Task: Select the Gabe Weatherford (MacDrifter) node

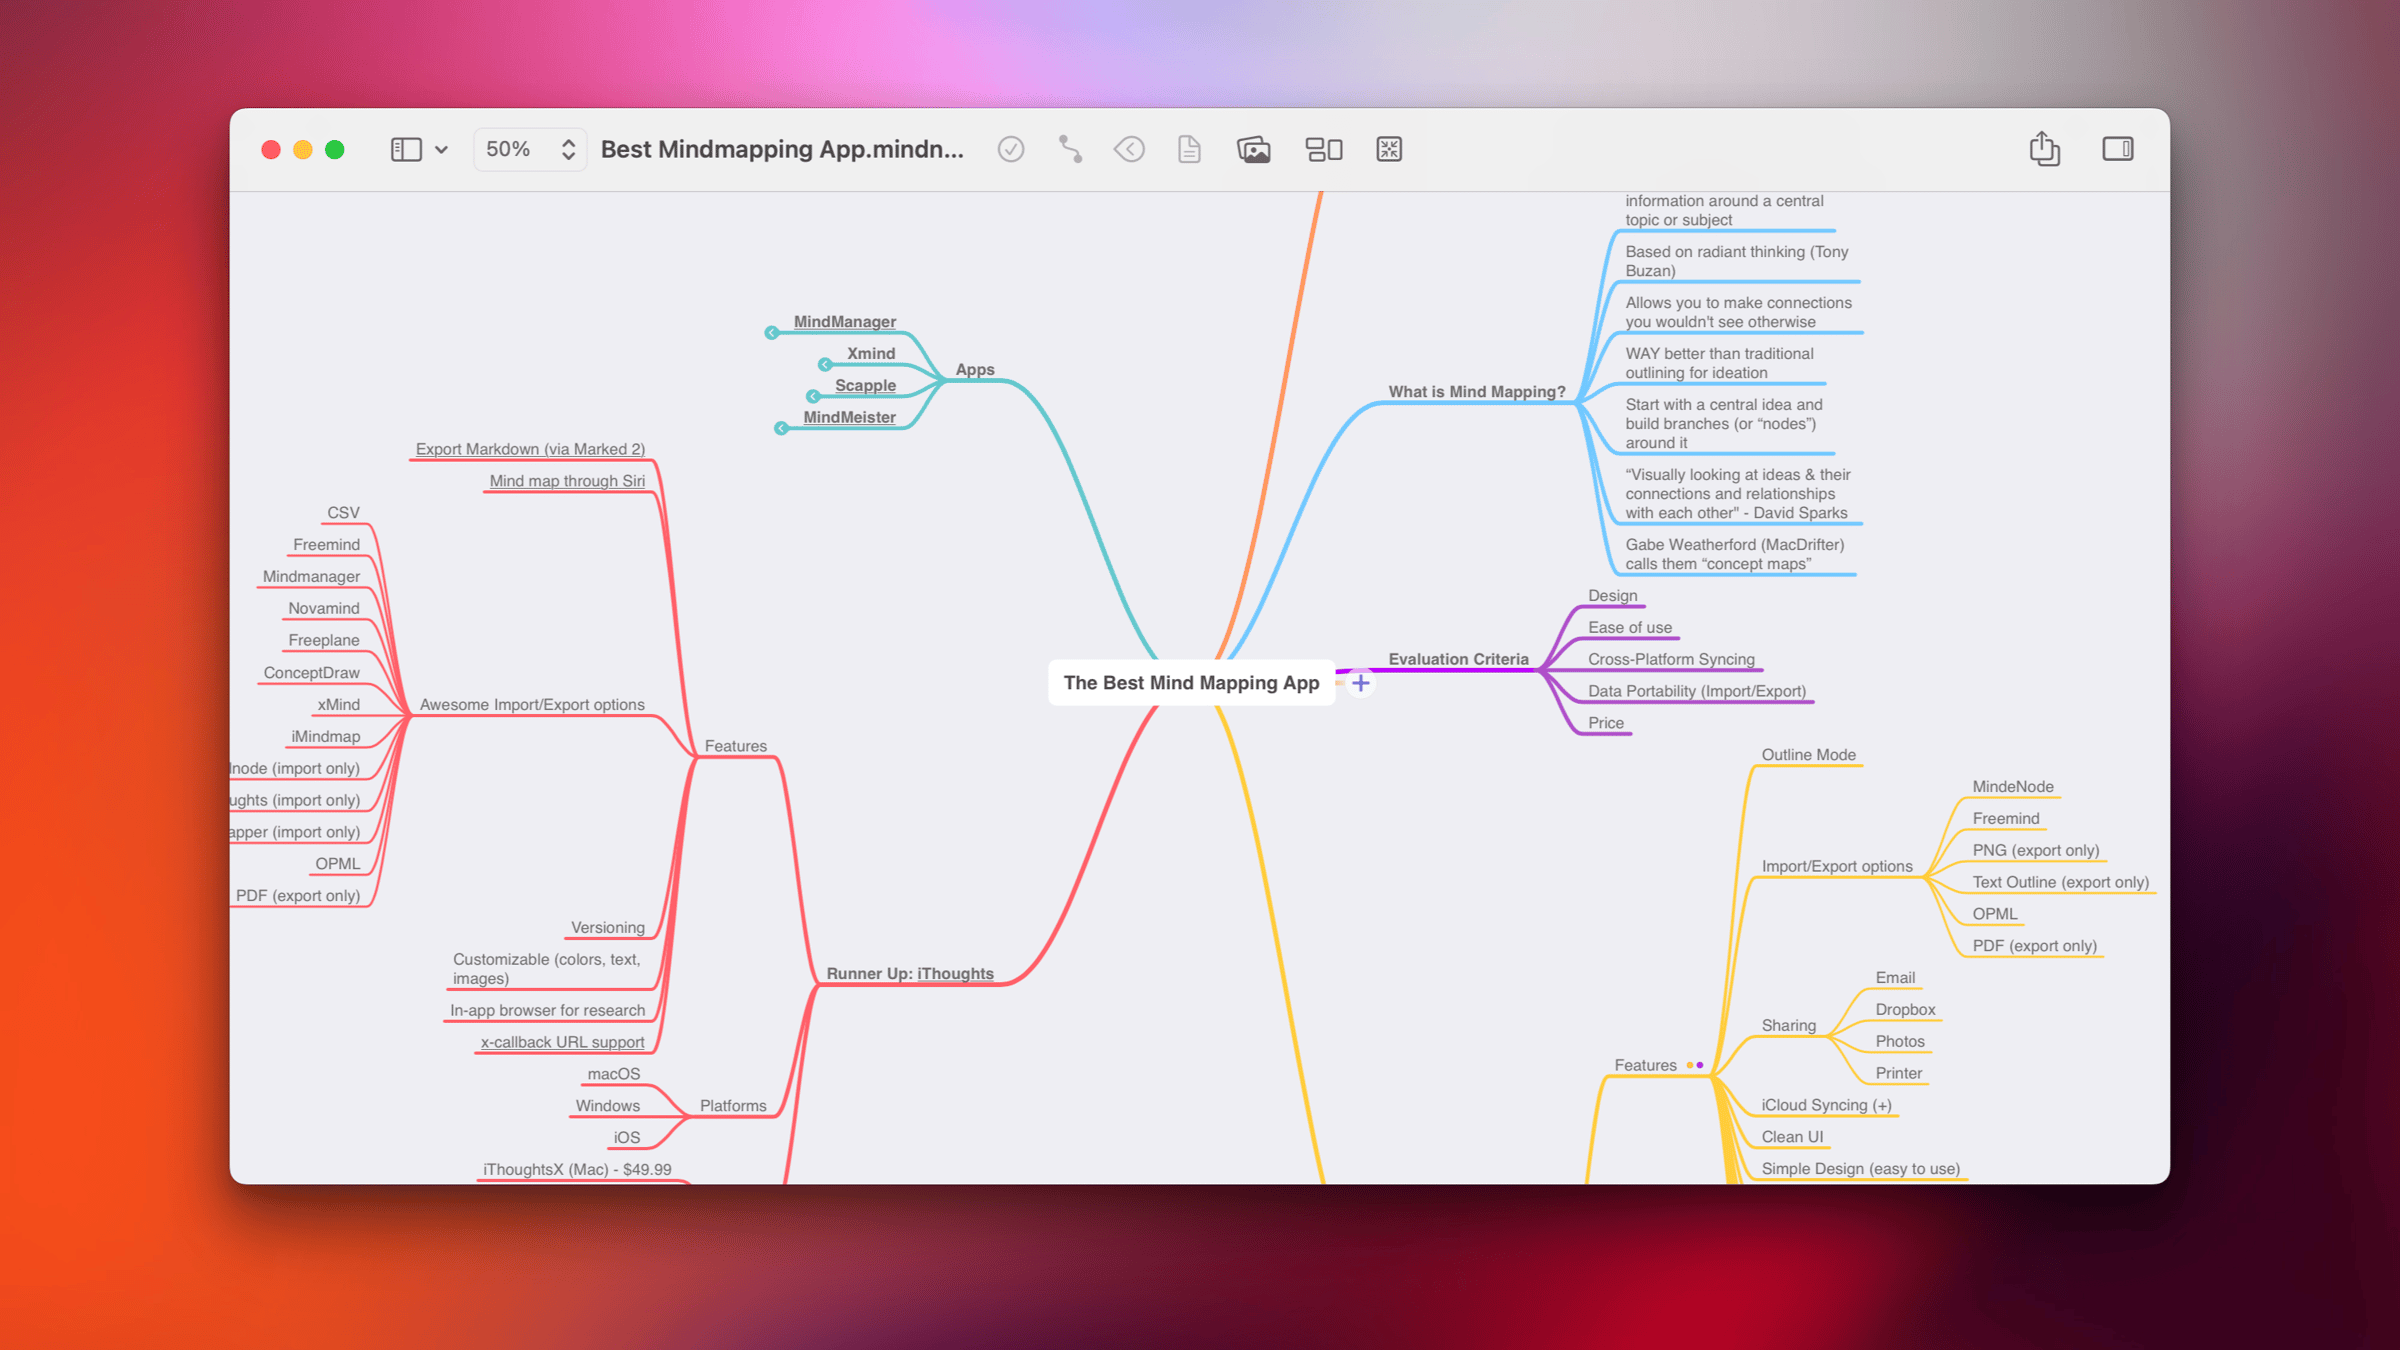Action: (1734, 555)
